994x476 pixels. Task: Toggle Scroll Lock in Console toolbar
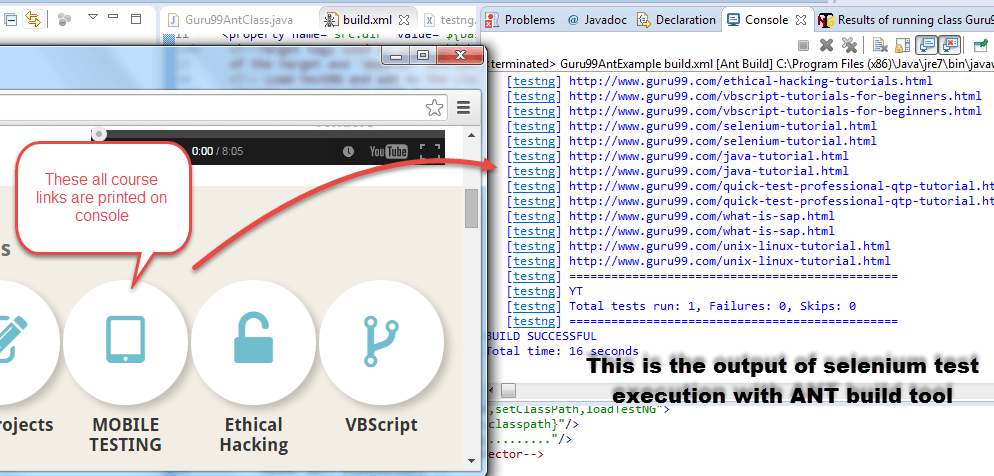902,45
